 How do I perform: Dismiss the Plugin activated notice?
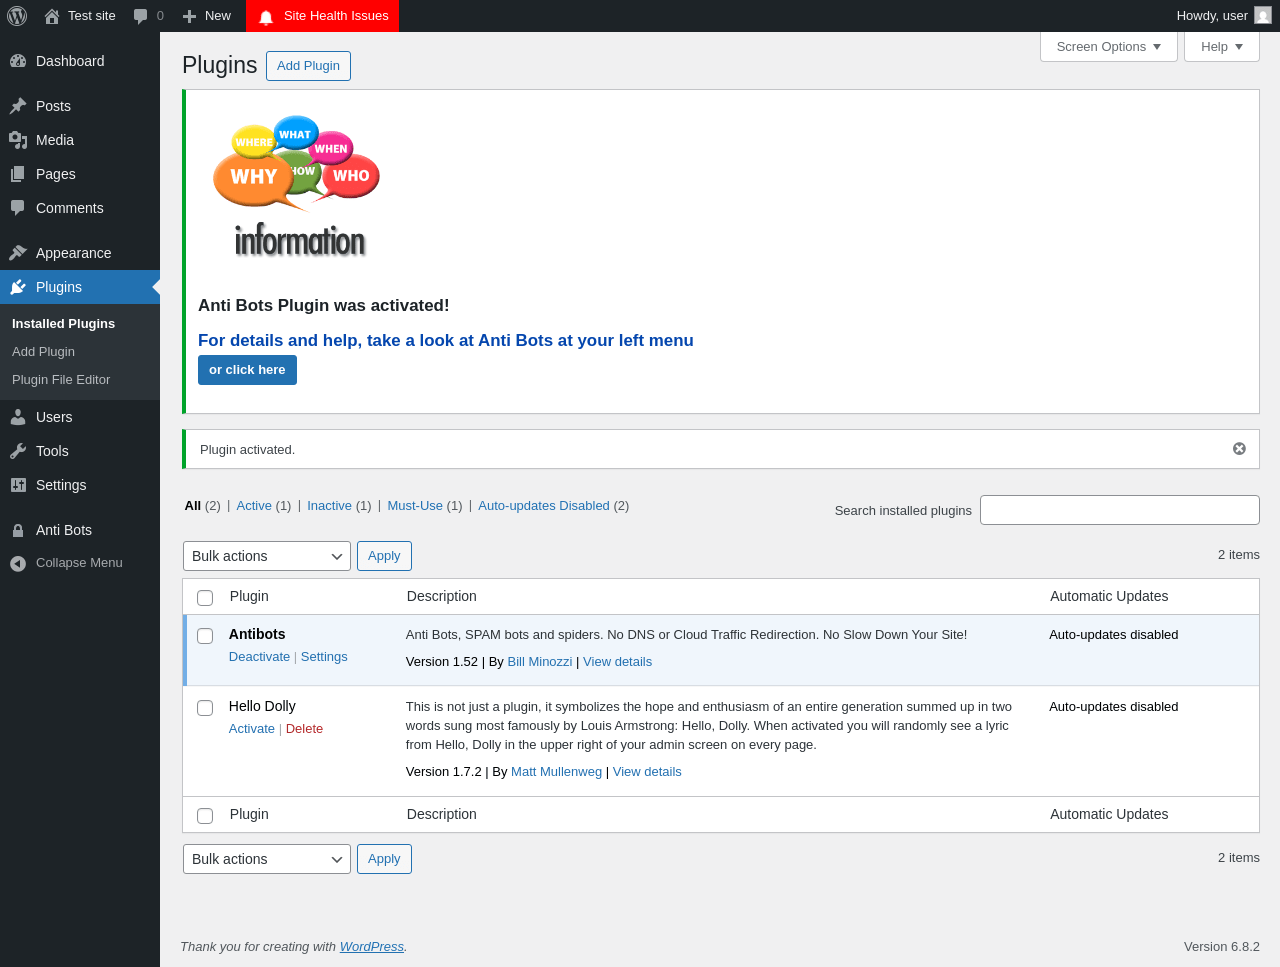click(x=1239, y=449)
